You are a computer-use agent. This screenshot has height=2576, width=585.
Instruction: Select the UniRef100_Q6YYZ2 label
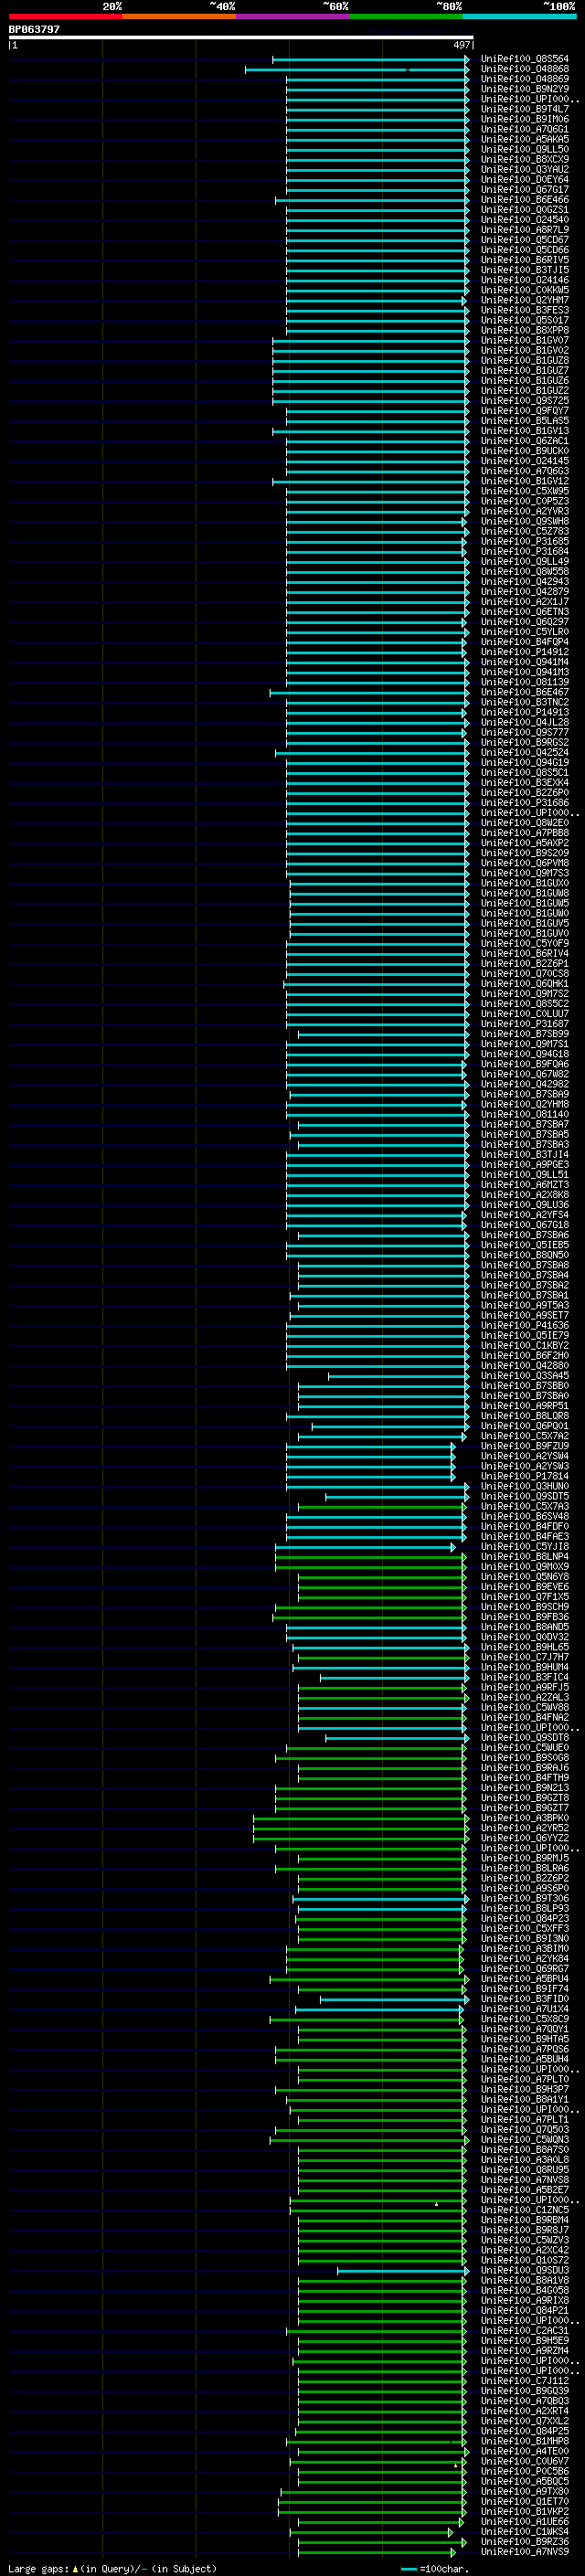pos(525,1838)
